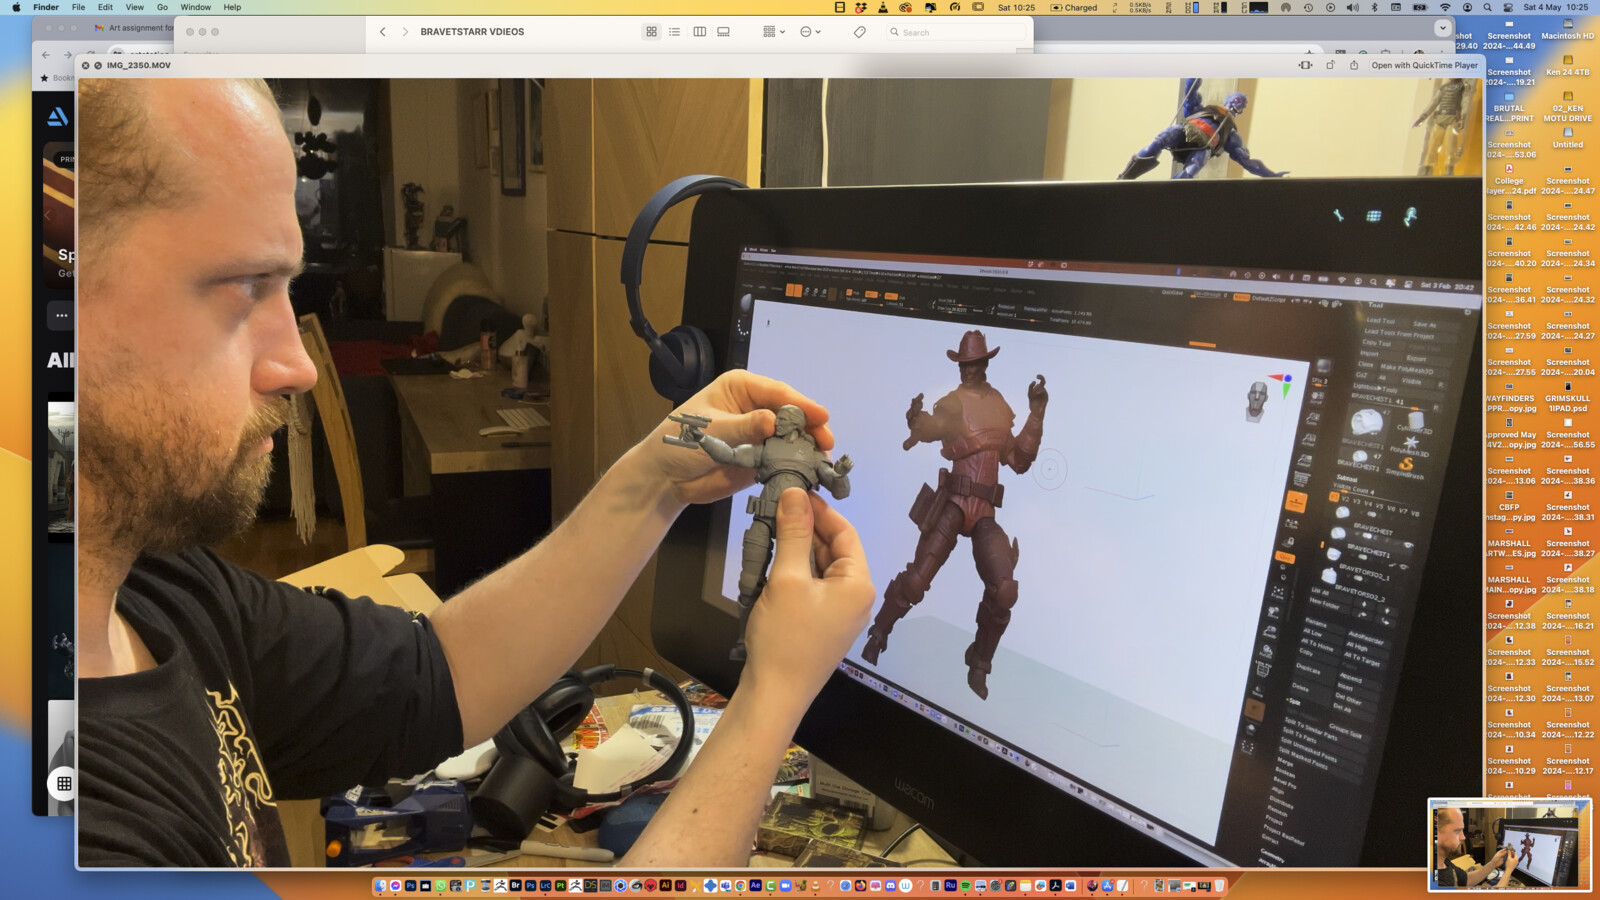The image size is (1600, 900).
Task: Open the Help menu
Action: pyautogui.click(x=232, y=7)
